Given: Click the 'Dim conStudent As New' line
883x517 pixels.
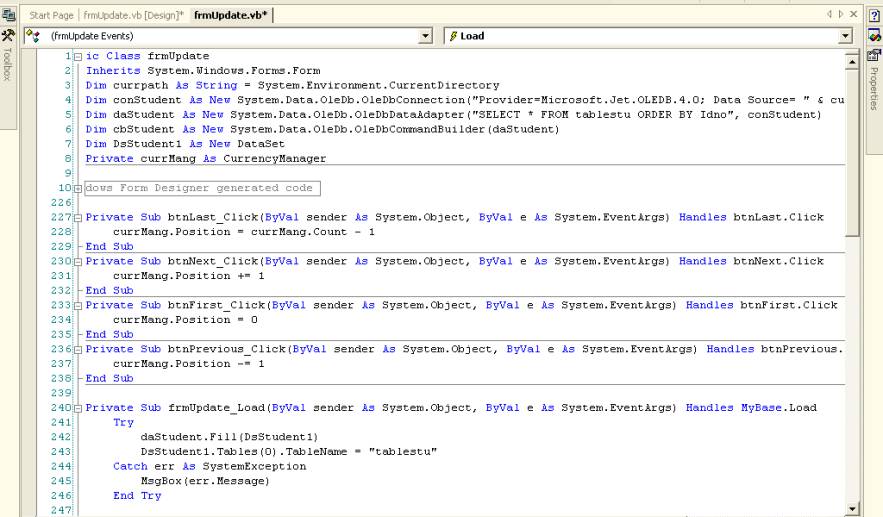Looking at the screenshot, I should (x=465, y=100).
